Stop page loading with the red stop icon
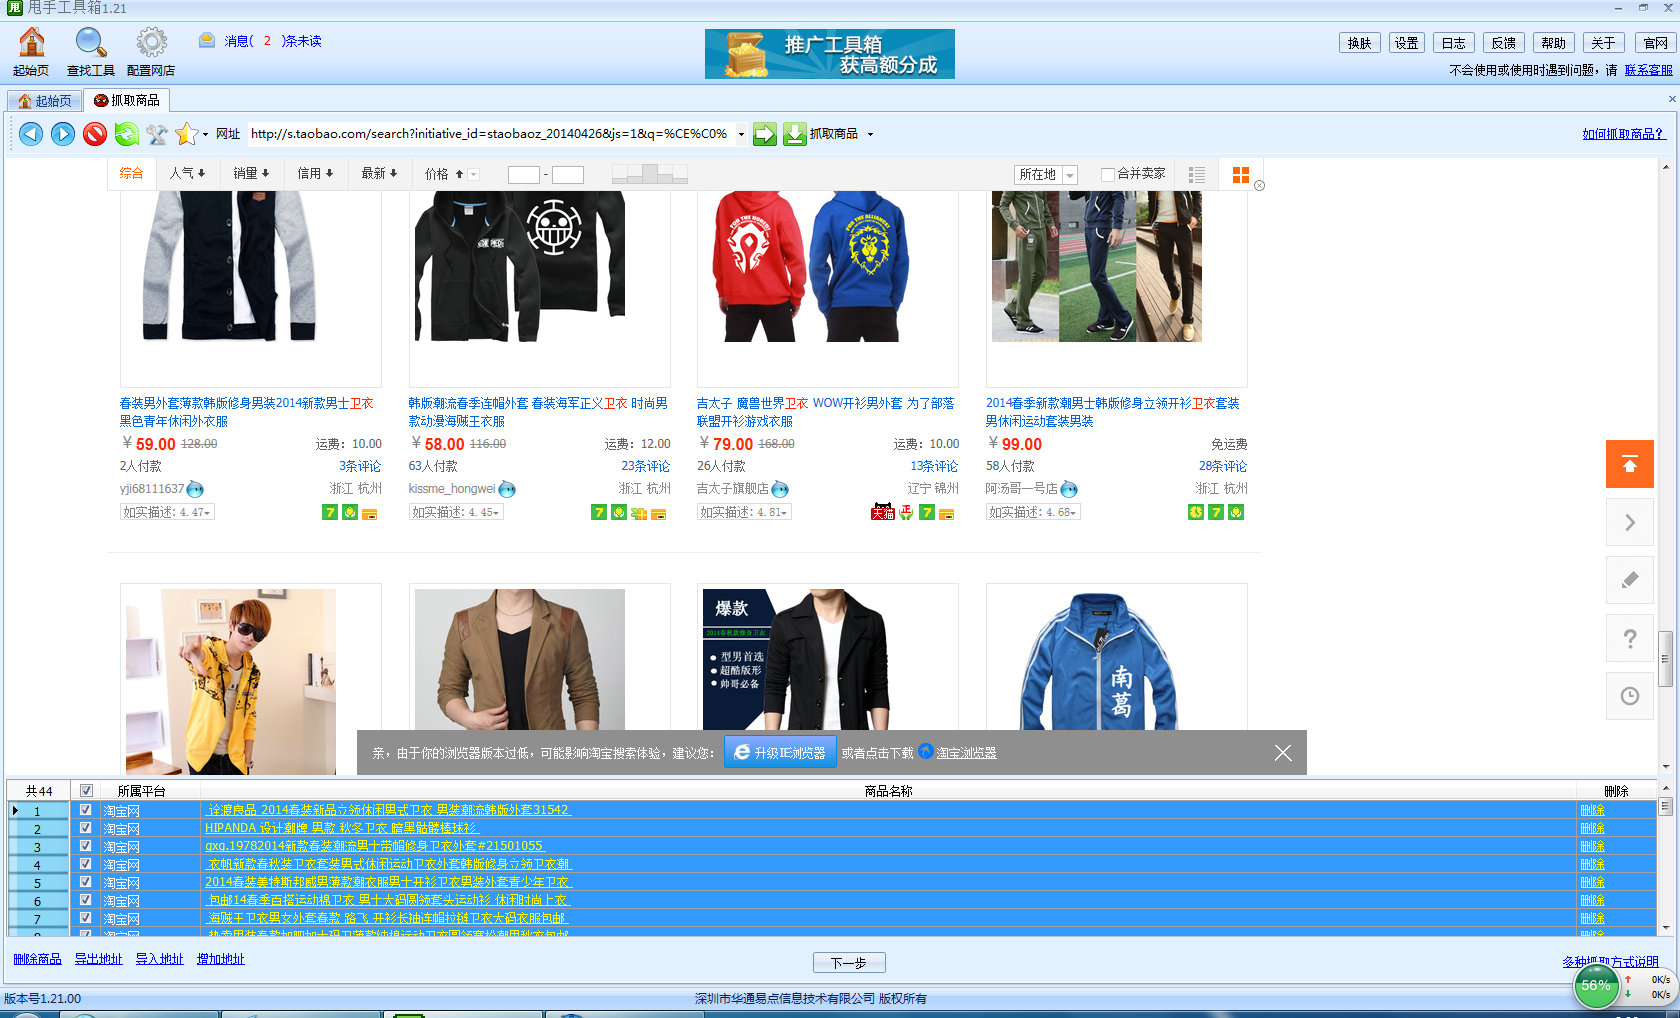Viewport: 1680px width, 1018px height. pyautogui.click(x=95, y=134)
